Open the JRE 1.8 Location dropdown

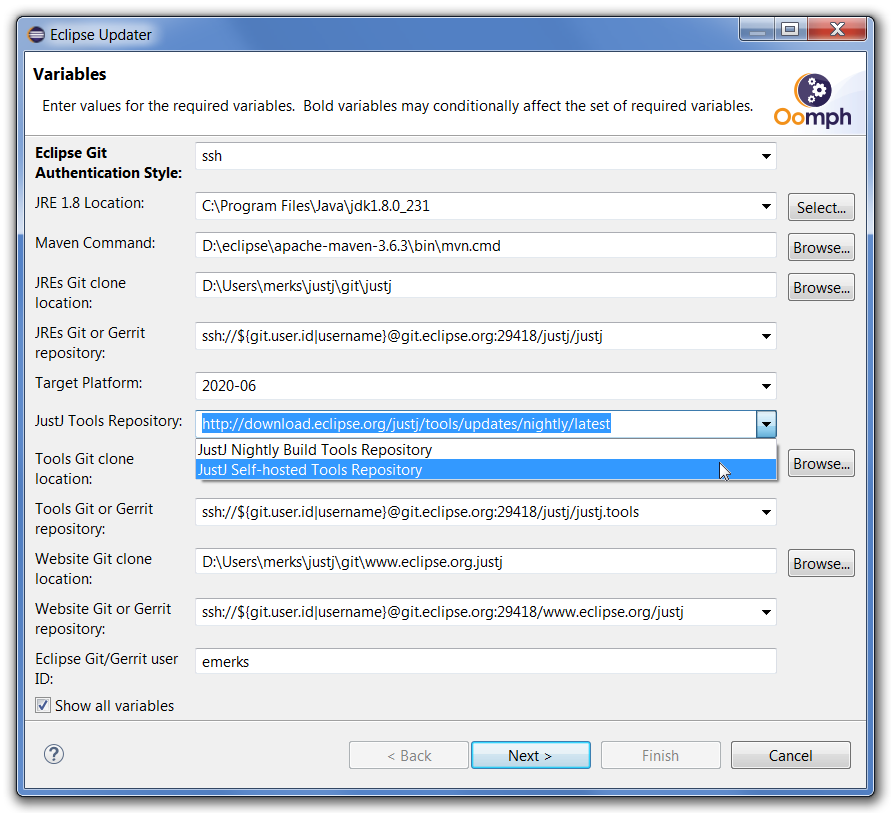[x=766, y=207]
